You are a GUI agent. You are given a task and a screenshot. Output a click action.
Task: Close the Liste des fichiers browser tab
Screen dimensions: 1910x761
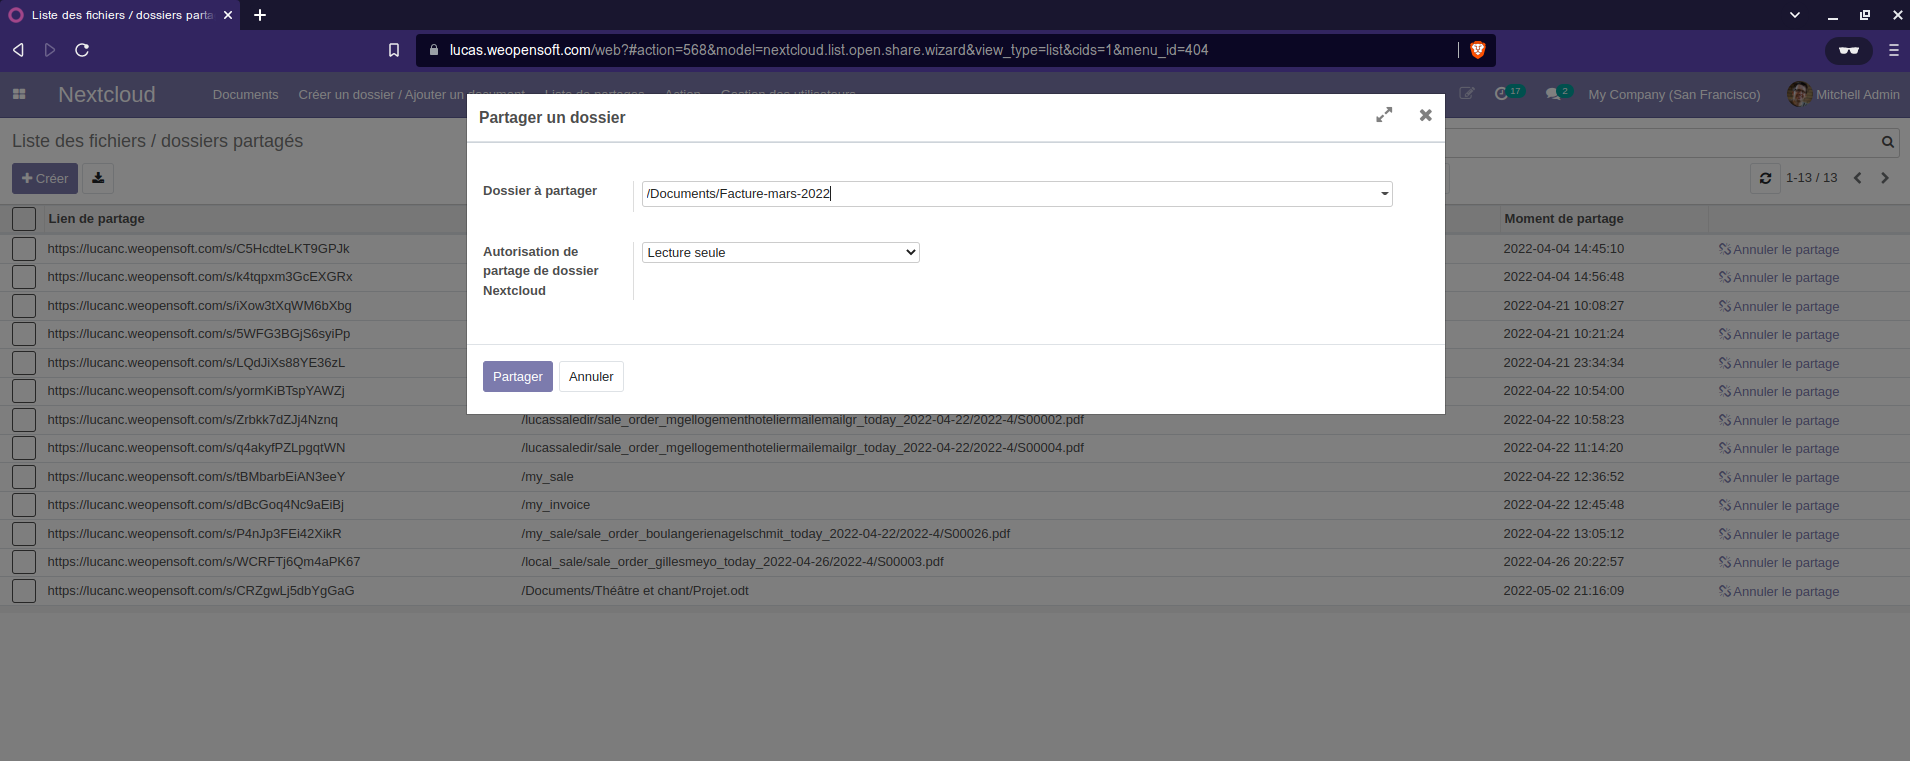coord(228,15)
